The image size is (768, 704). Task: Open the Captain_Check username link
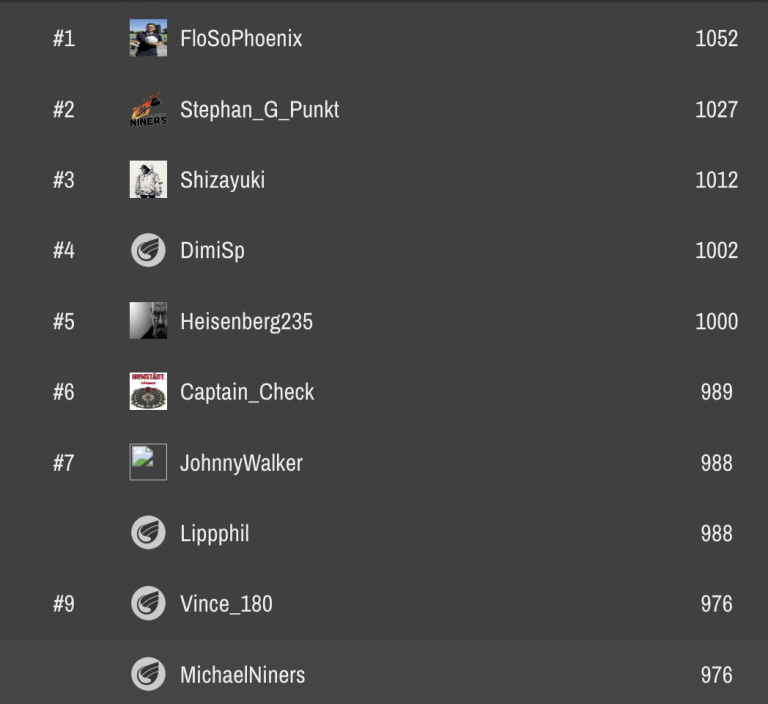click(247, 392)
